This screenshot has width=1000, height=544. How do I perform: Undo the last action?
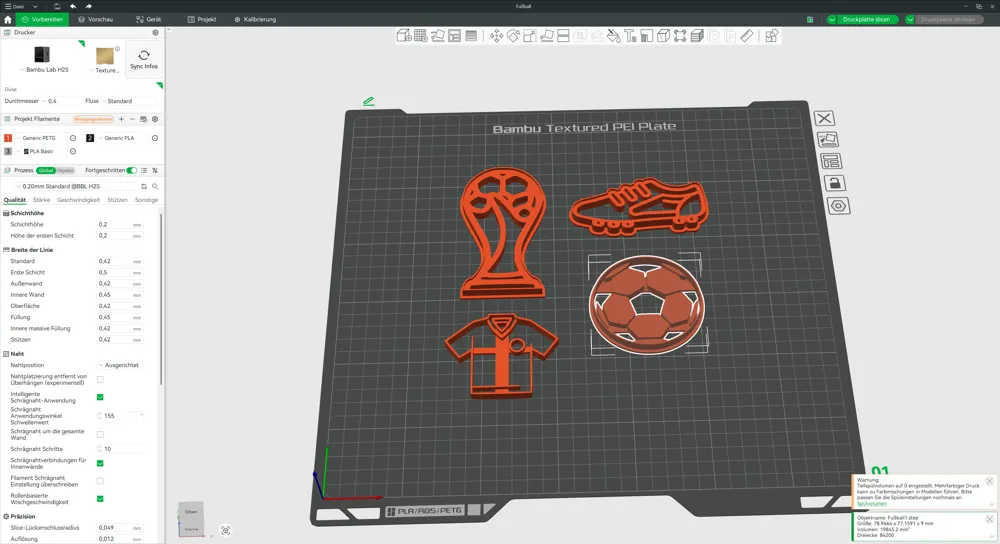[x=73, y=6]
